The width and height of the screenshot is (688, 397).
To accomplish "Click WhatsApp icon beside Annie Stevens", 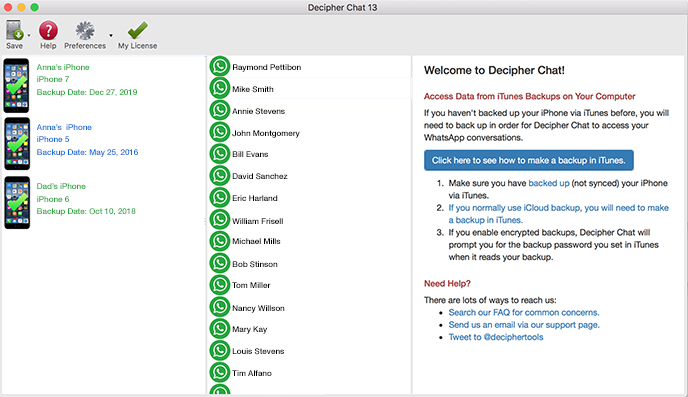I will click(220, 110).
